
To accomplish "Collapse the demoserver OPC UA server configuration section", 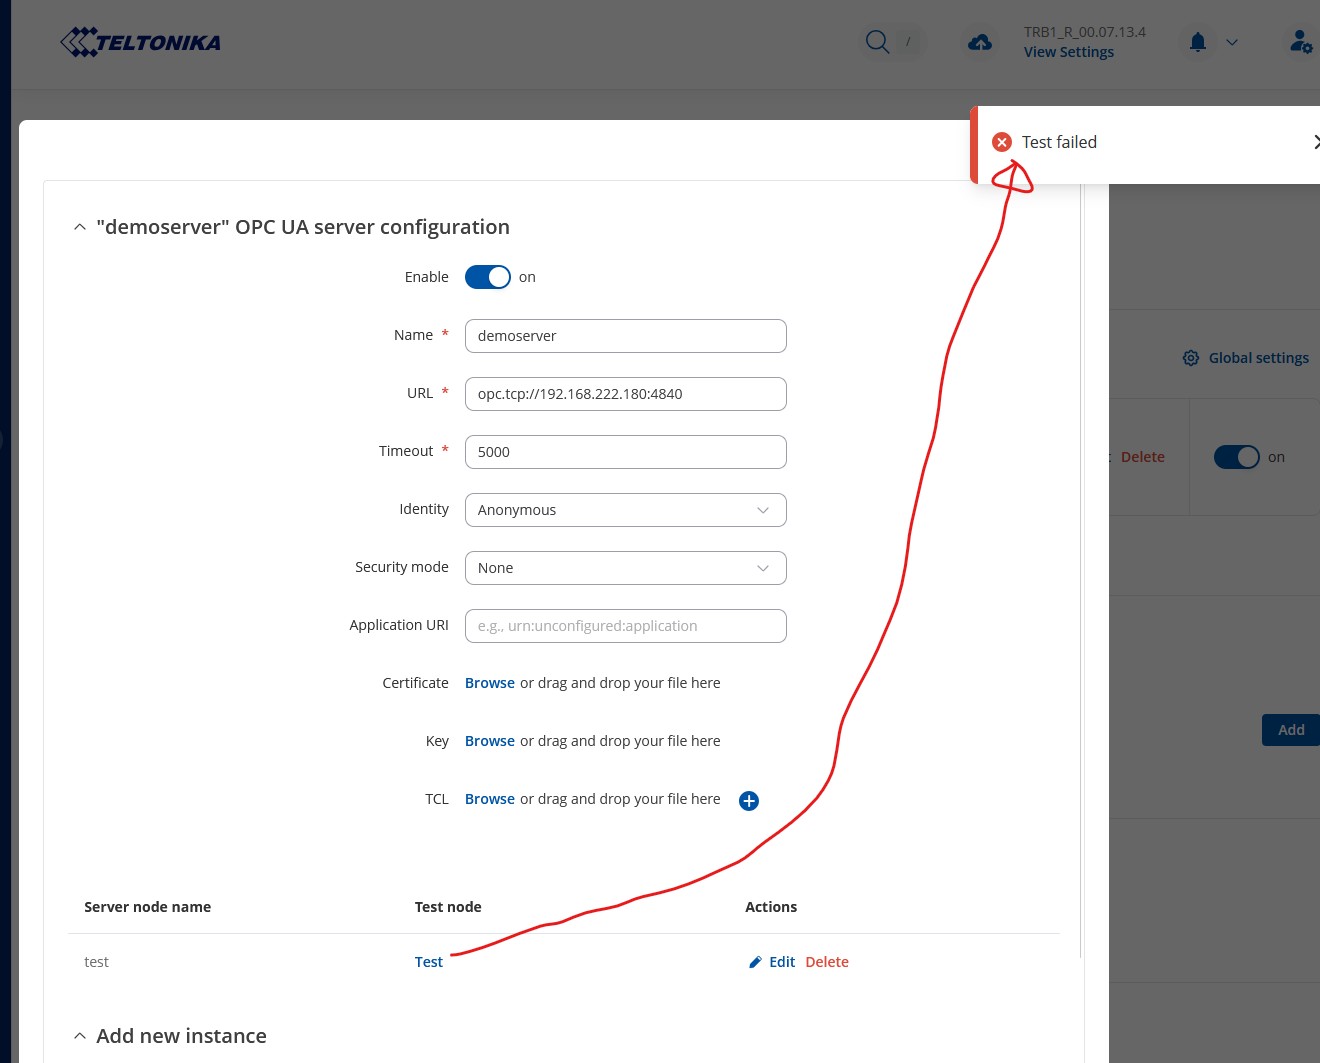I will point(80,227).
